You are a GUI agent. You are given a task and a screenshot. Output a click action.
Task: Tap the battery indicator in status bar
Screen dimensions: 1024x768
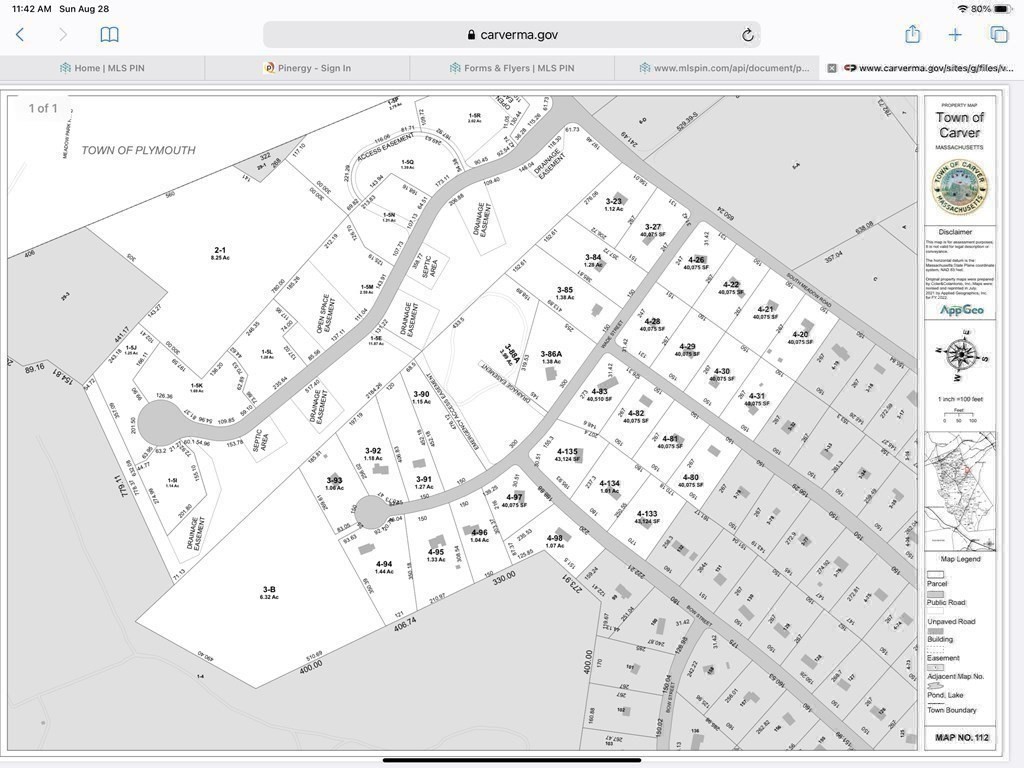click(x=1003, y=8)
